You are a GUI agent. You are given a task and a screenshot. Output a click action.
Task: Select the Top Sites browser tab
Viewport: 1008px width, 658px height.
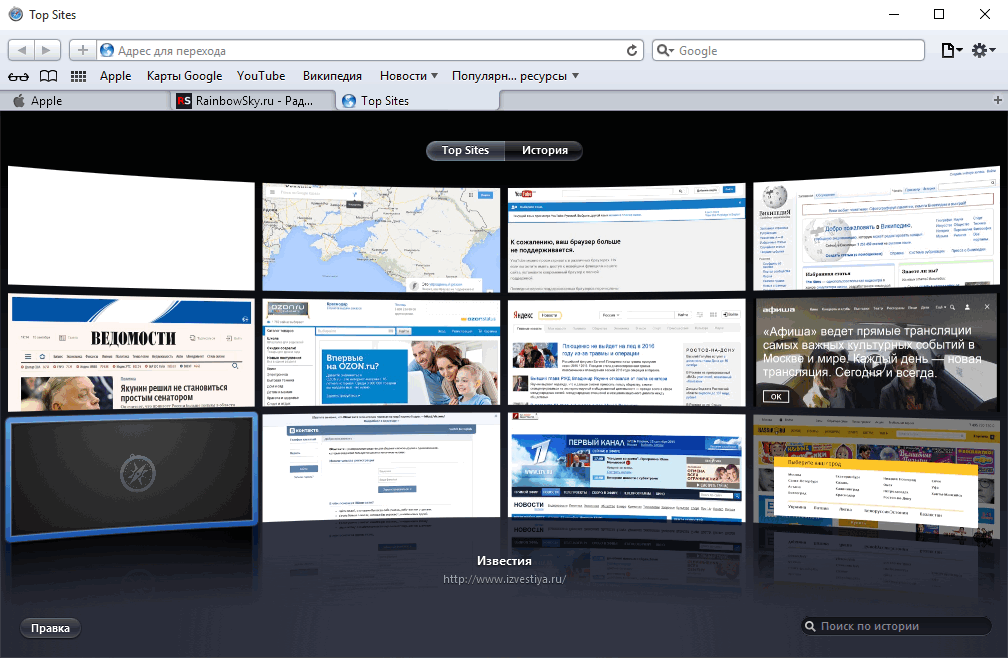pos(418,101)
